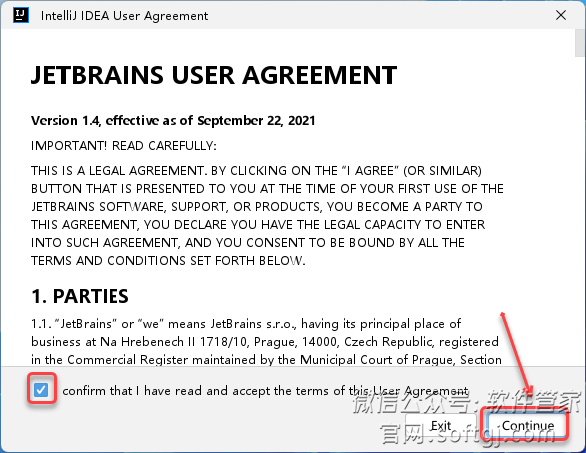Uncheck the accept terms checkbox
The width and height of the screenshot is (586, 453).
[x=41, y=390]
